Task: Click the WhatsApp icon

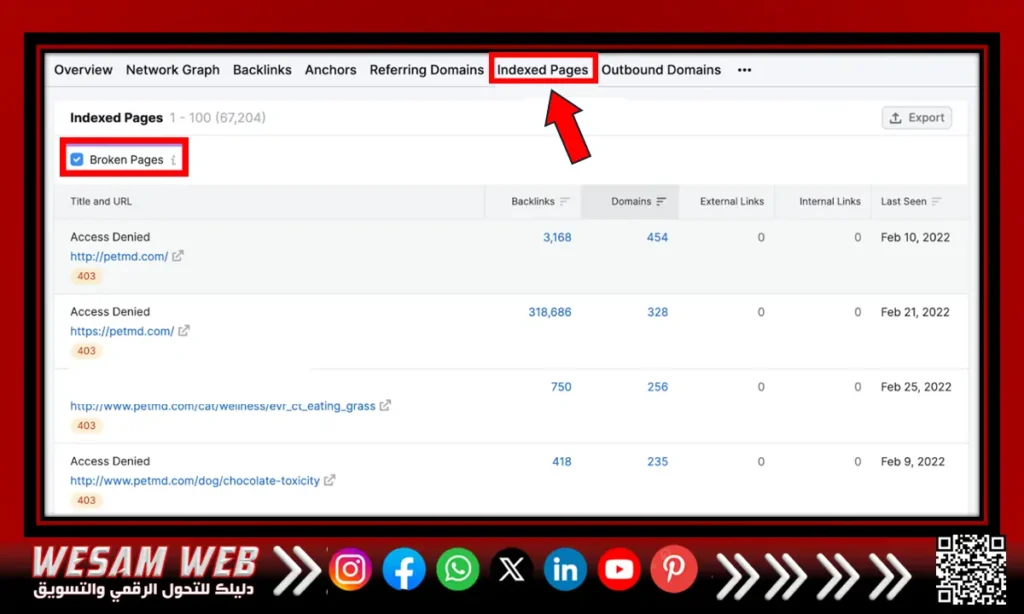Action: coord(458,570)
